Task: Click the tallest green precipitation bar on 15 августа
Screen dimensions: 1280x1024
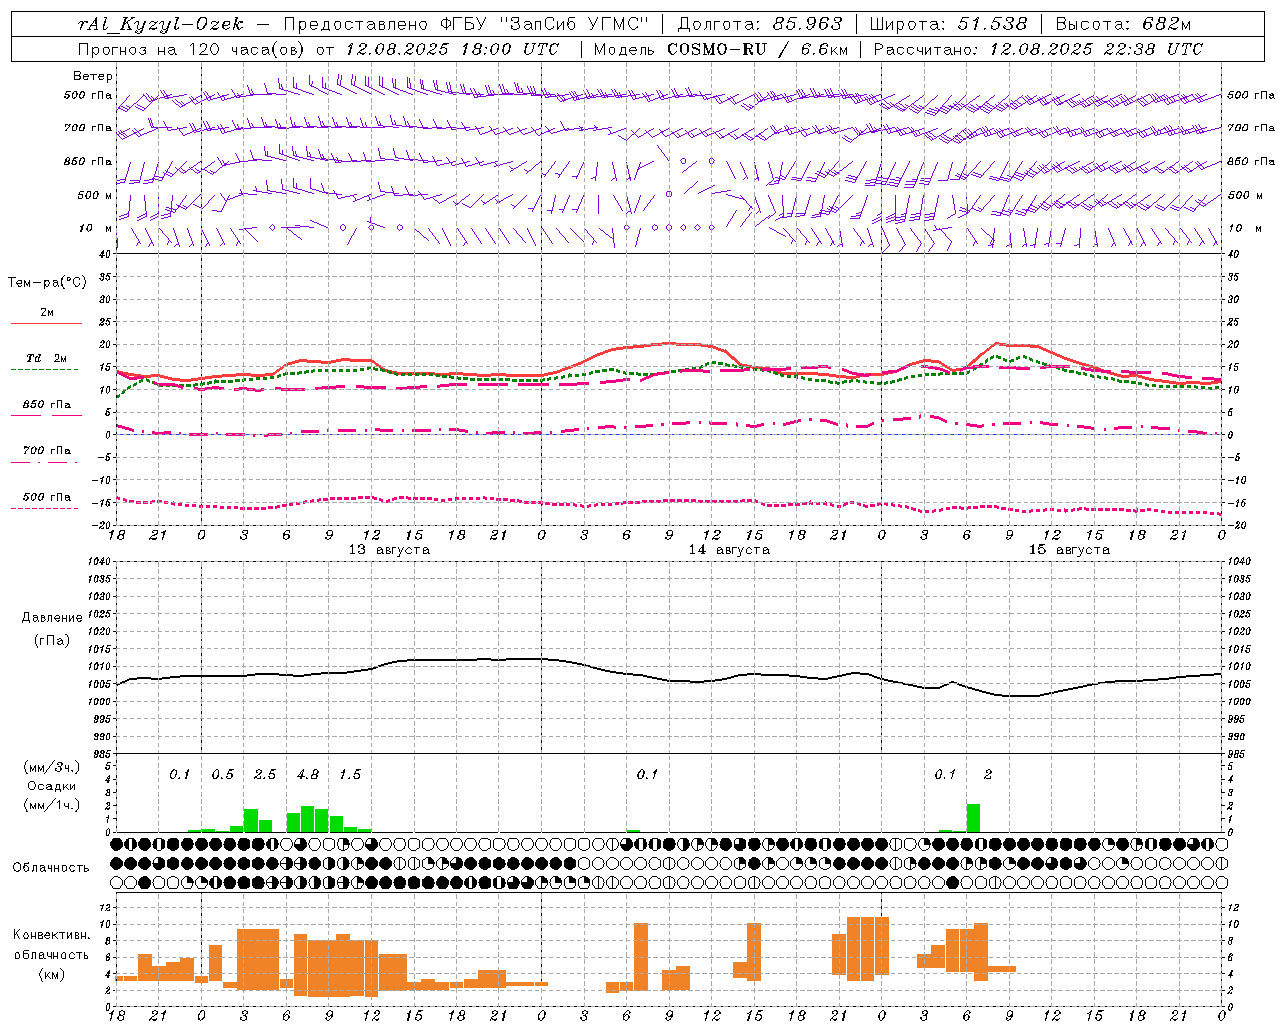Action: coord(973,818)
